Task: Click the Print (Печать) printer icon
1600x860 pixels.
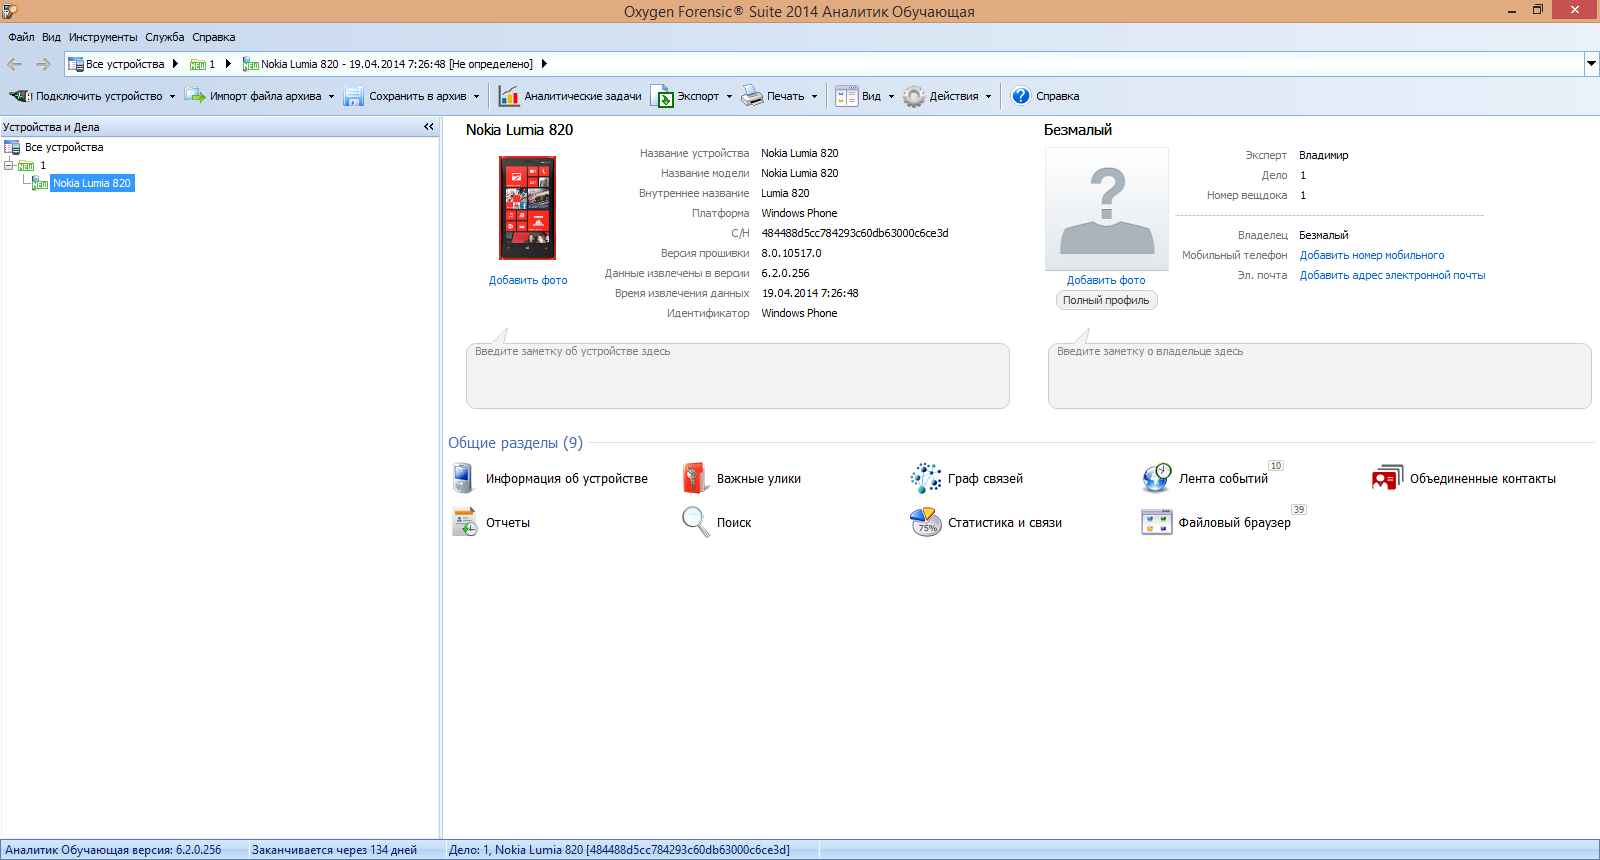Action: coord(752,96)
